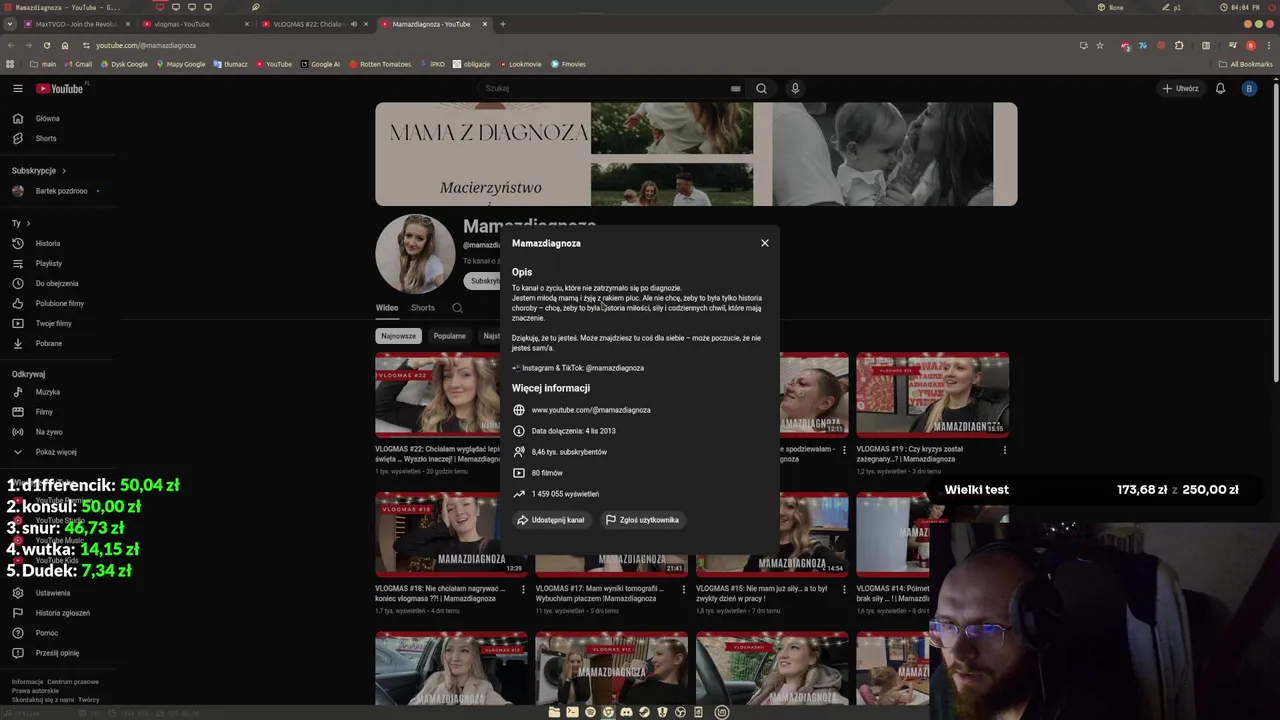Expand Pokaż więcej in sidebar

coord(57,452)
